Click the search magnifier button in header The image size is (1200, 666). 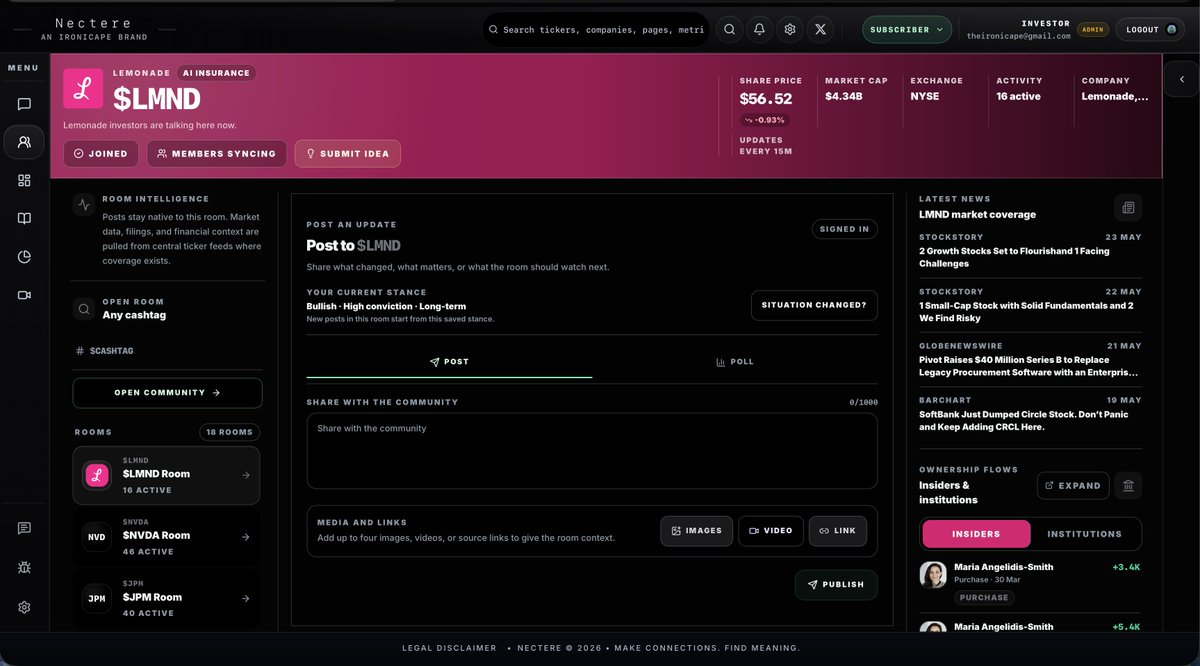pos(730,29)
